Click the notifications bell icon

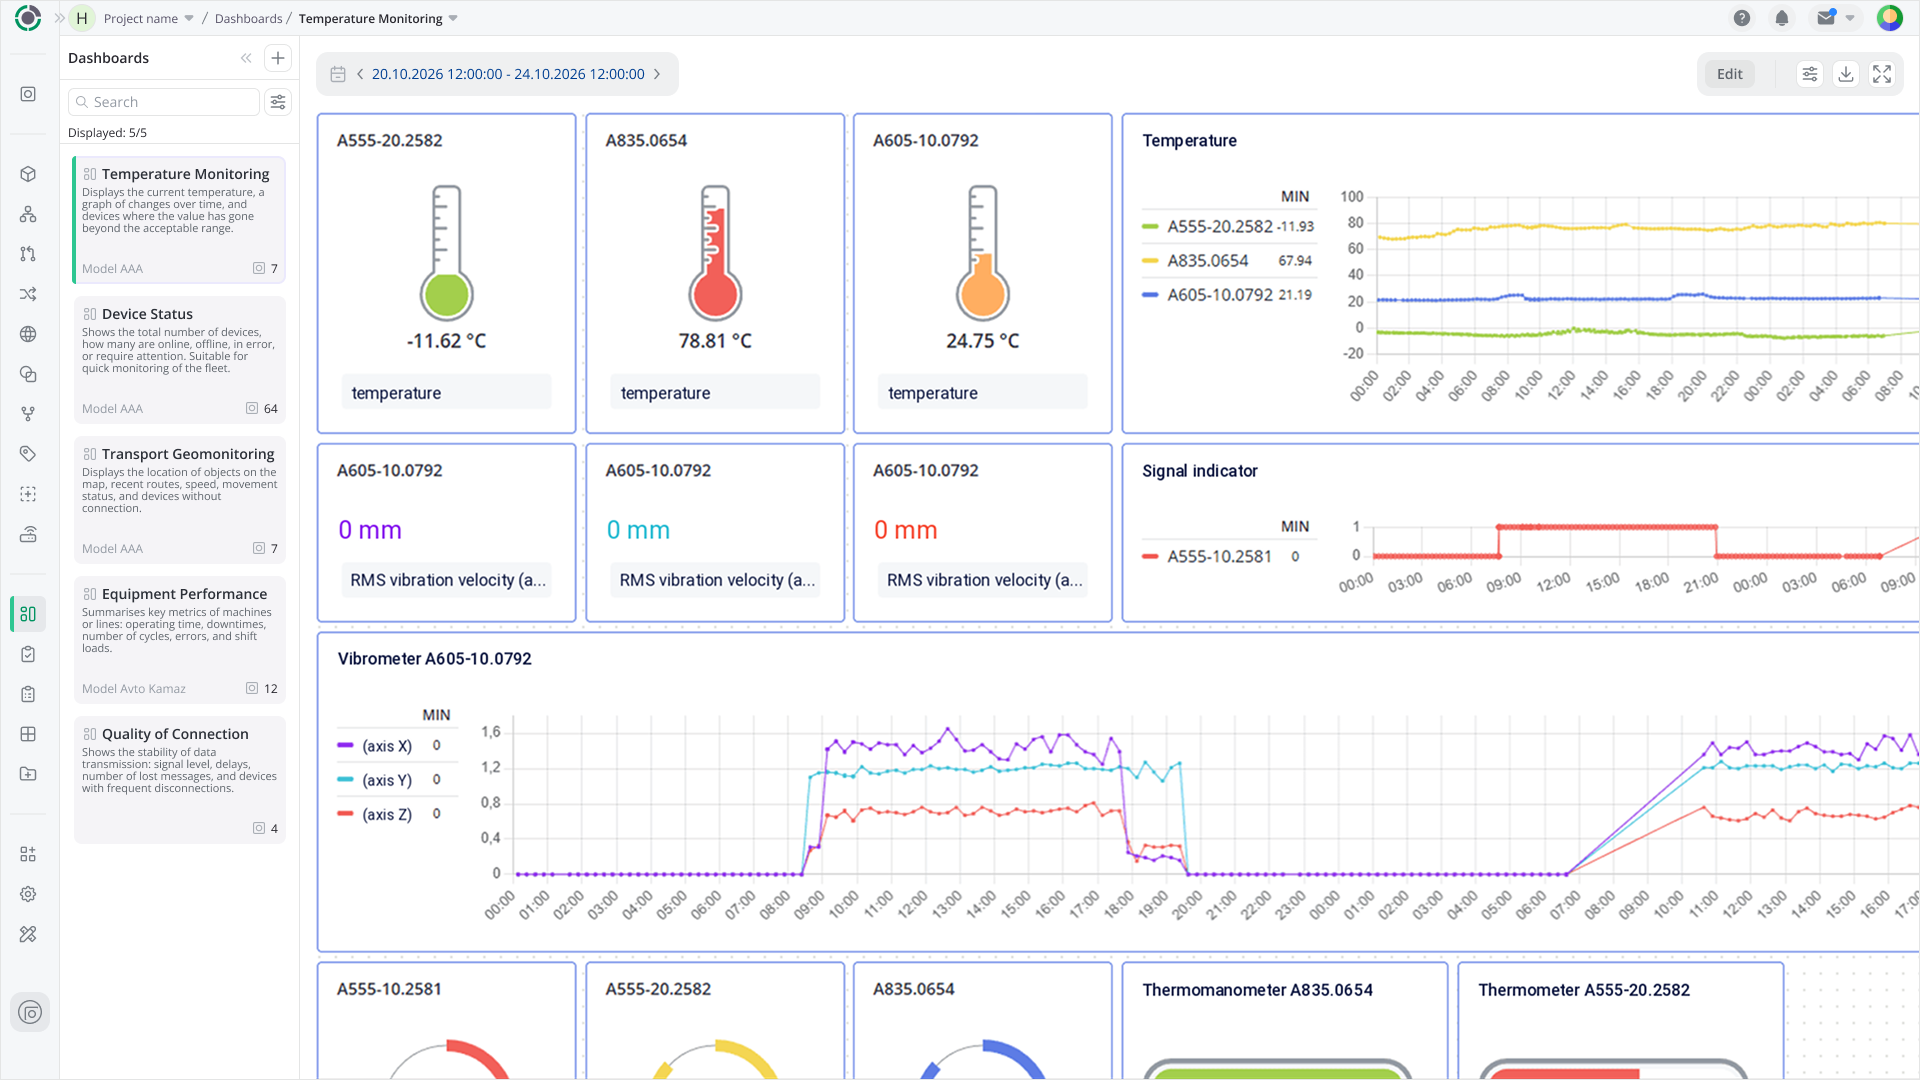(1782, 18)
